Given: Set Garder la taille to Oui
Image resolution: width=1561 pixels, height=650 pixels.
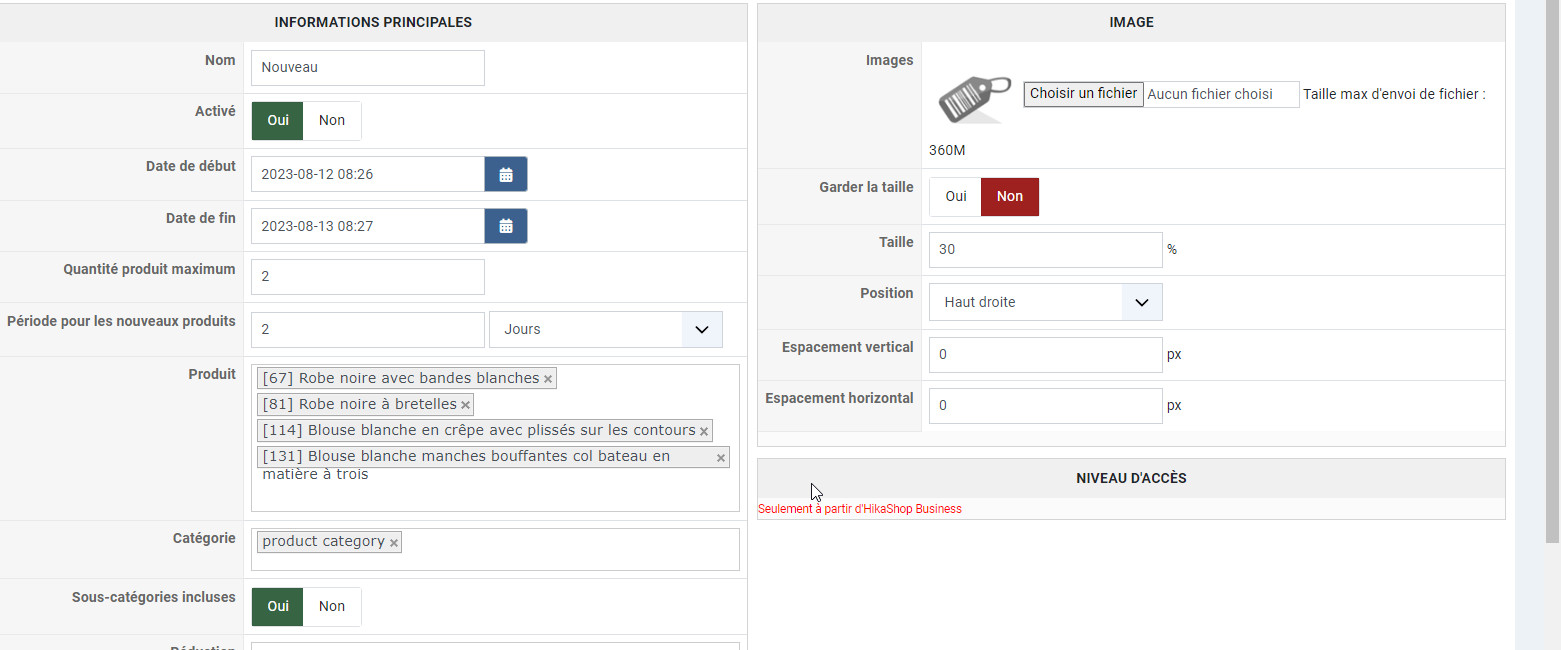Looking at the screenshot, I should click(955, 197).
